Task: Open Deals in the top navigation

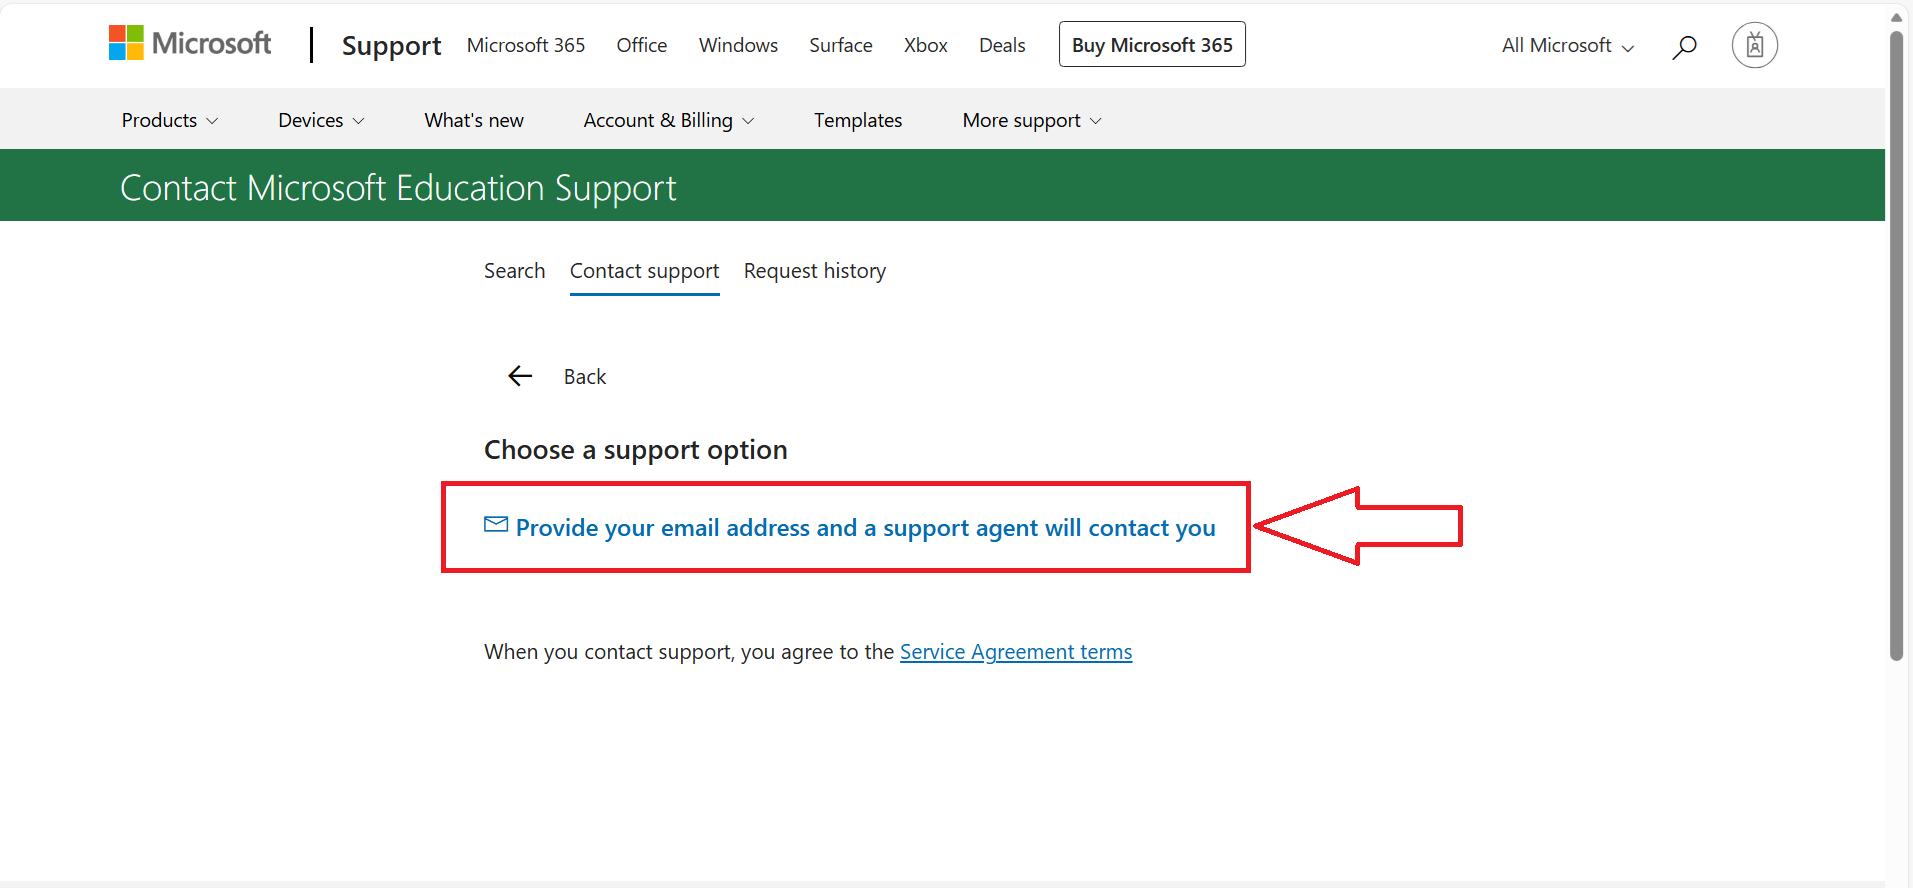Action: [x=1002, y=45]
